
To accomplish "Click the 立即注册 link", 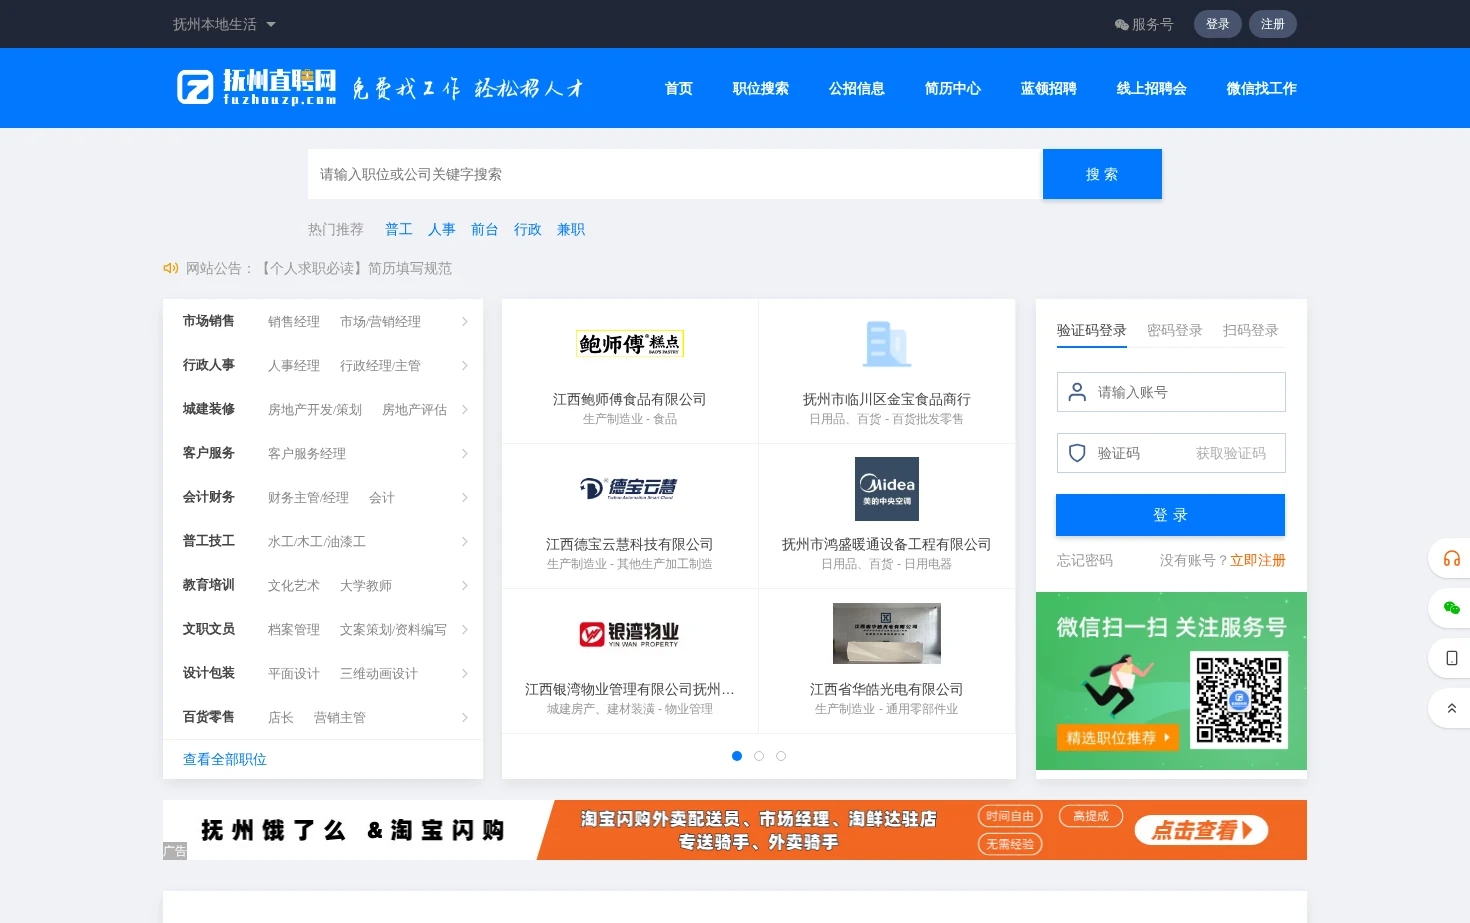I will click(1258, 560).
